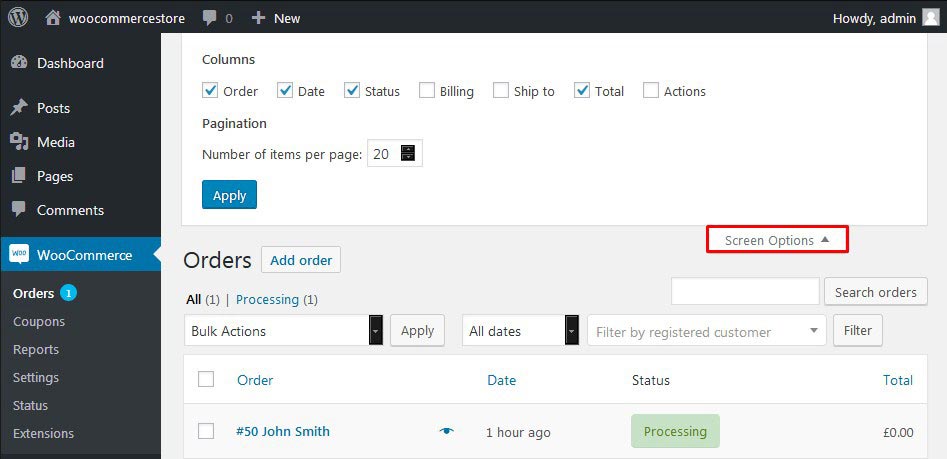Open the WordPress logo menu
This screenshot has width=947, height=459.
click(x=18, y=18)
